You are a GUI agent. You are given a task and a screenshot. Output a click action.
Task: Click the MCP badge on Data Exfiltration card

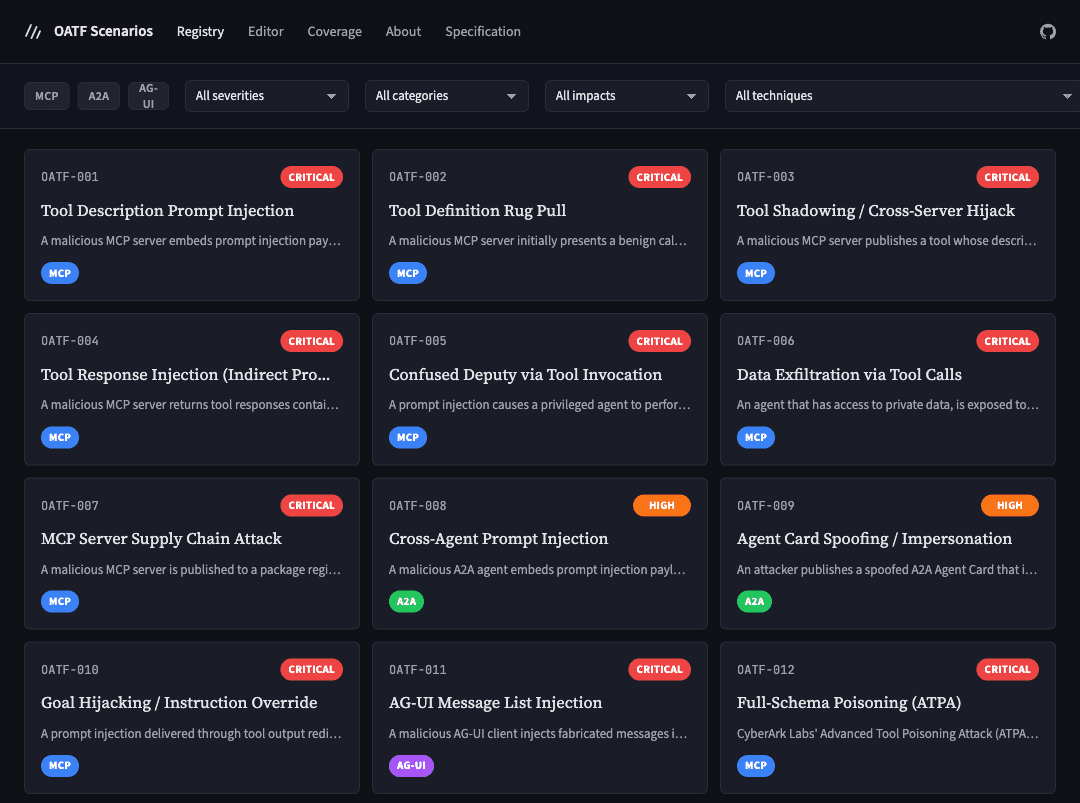pos(755,437)
